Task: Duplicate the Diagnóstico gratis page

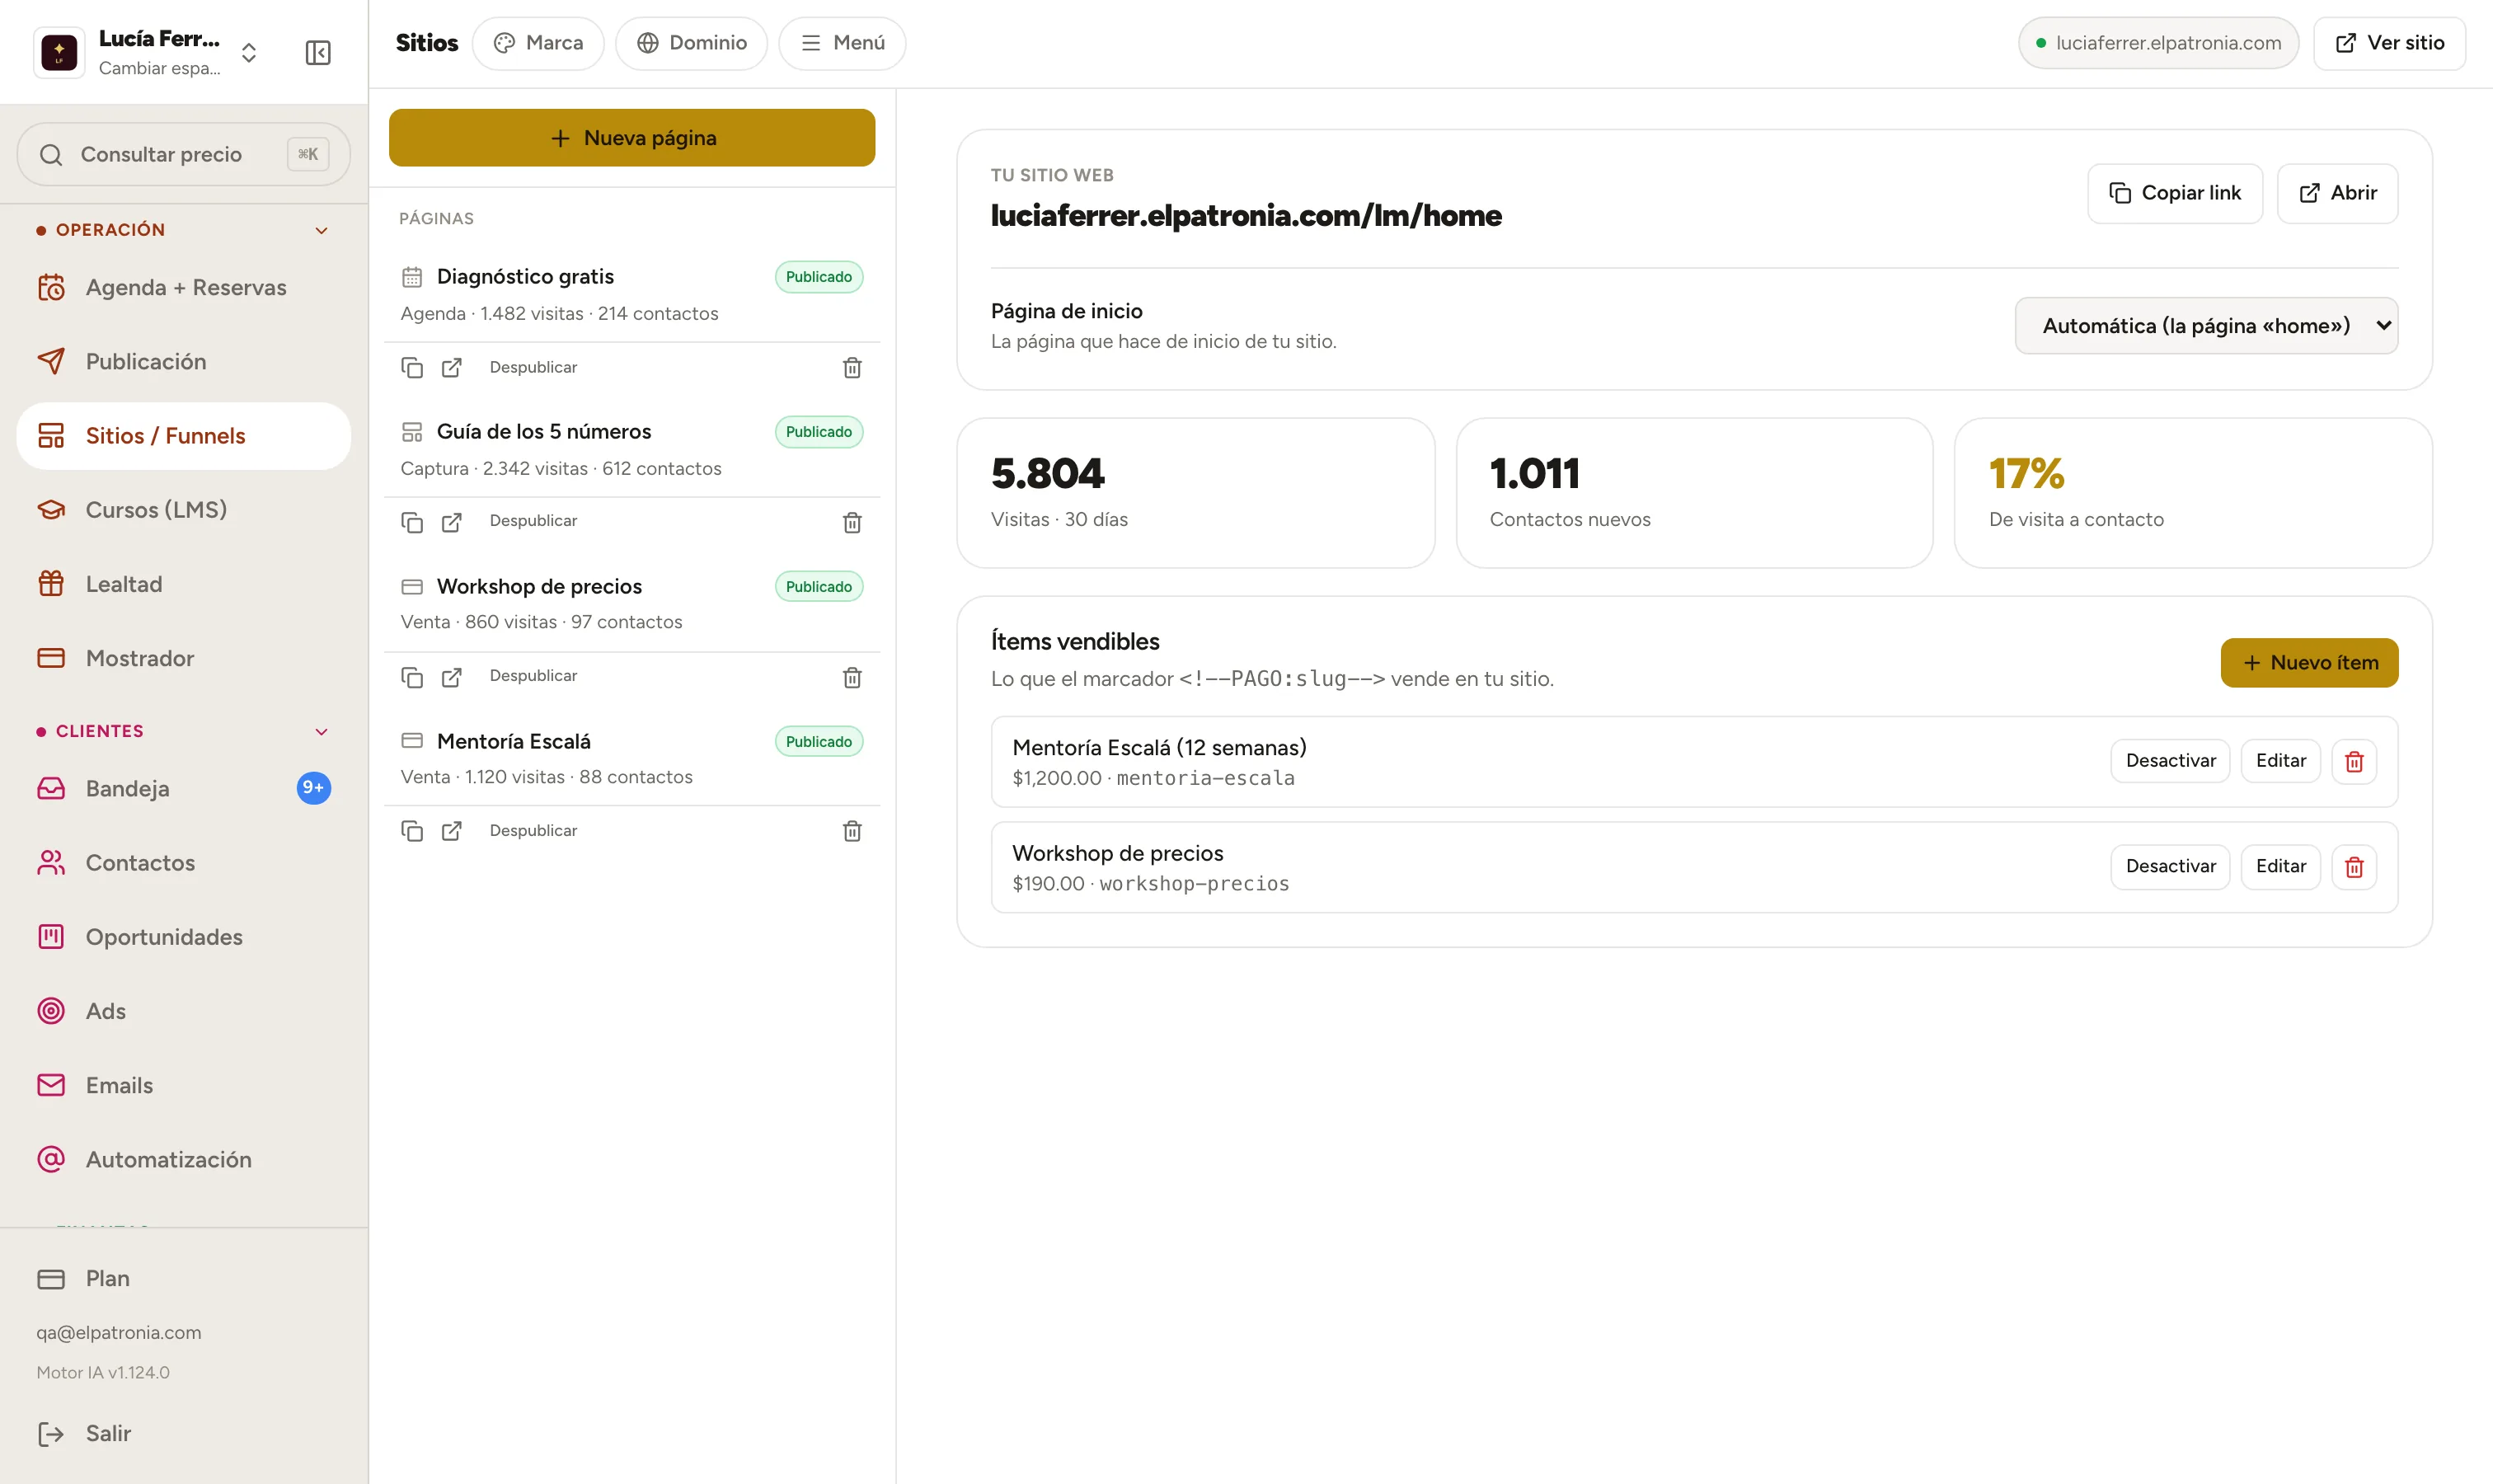Action: click(x=412, y=367)
